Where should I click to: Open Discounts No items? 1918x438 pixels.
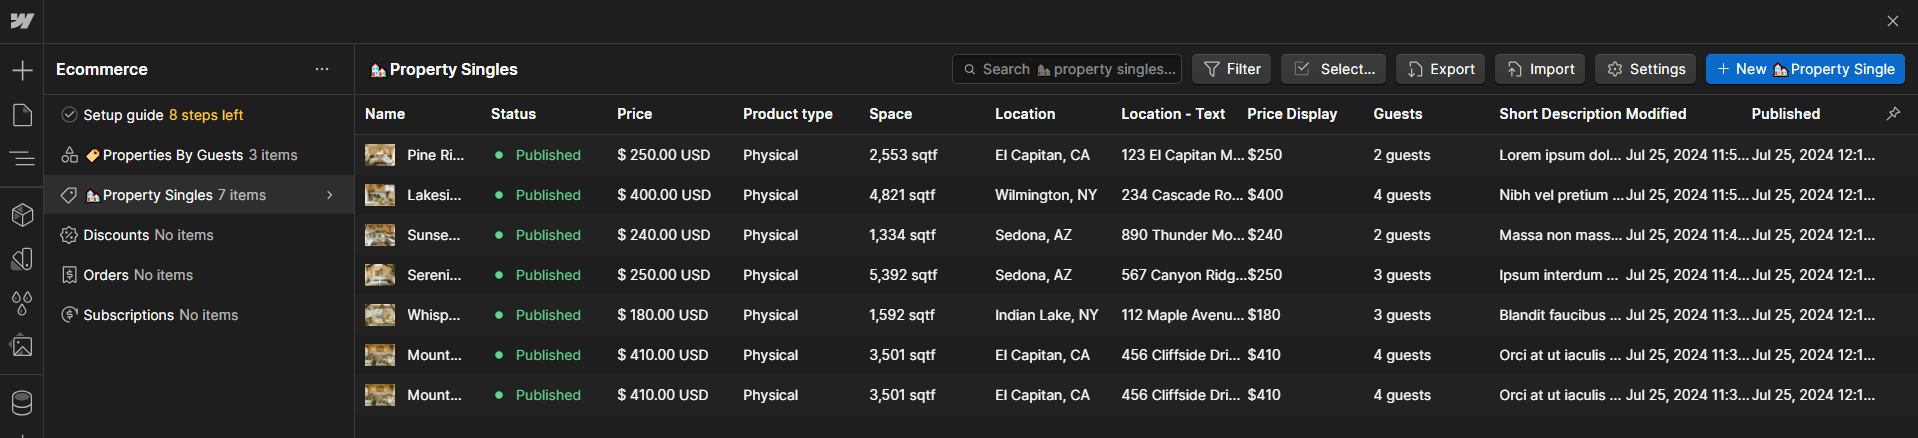tap(199, 235)
